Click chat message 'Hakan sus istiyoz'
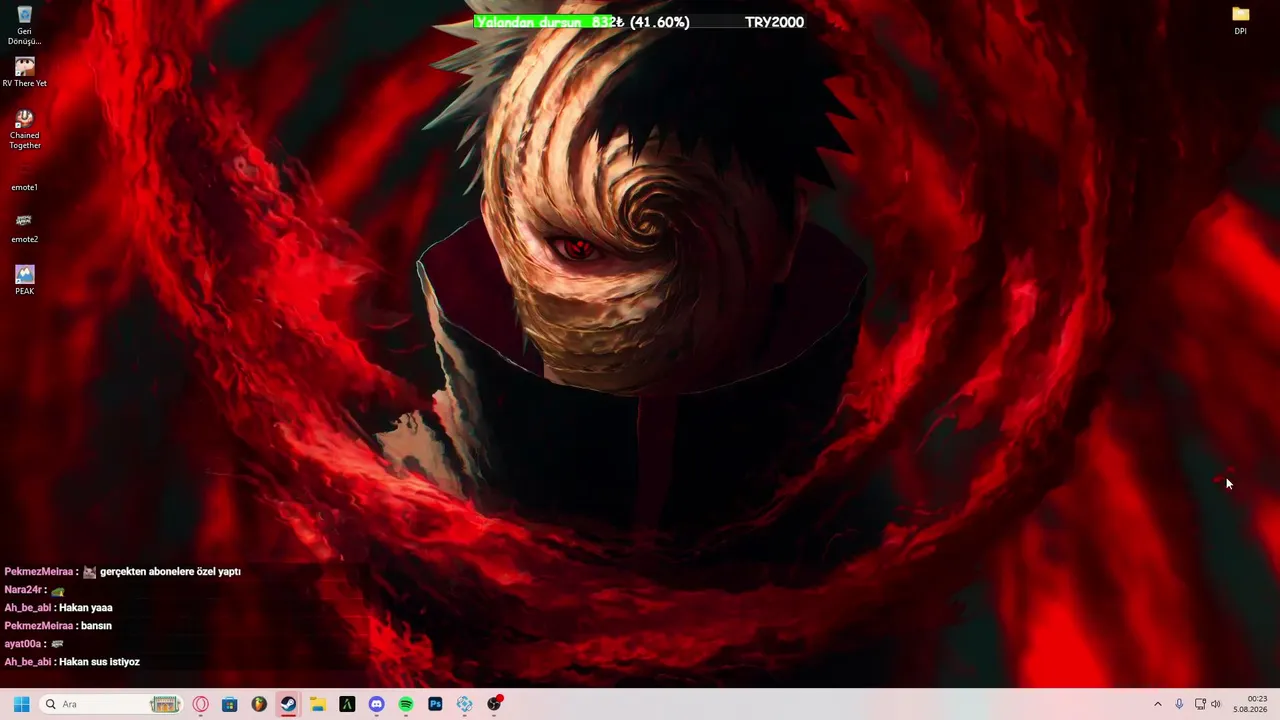1280x720 pixels. click(99, 662)
